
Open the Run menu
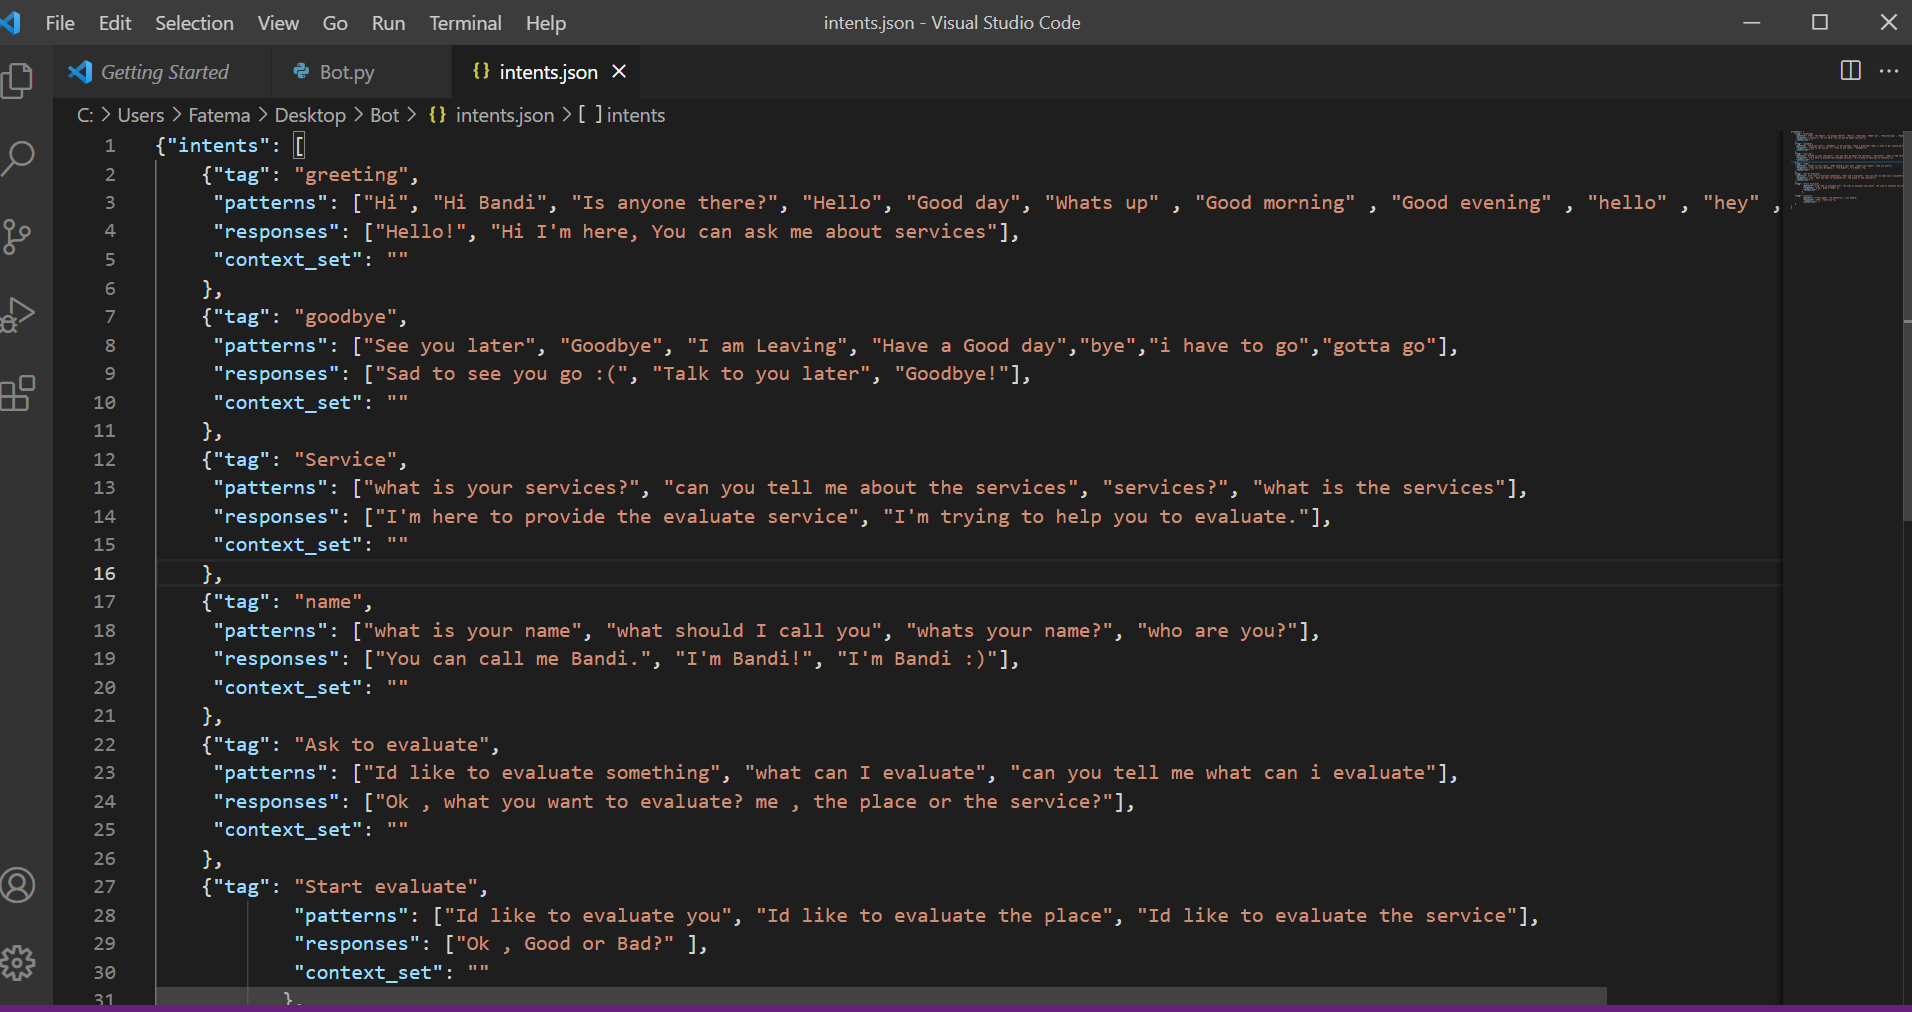pos(388,23)
